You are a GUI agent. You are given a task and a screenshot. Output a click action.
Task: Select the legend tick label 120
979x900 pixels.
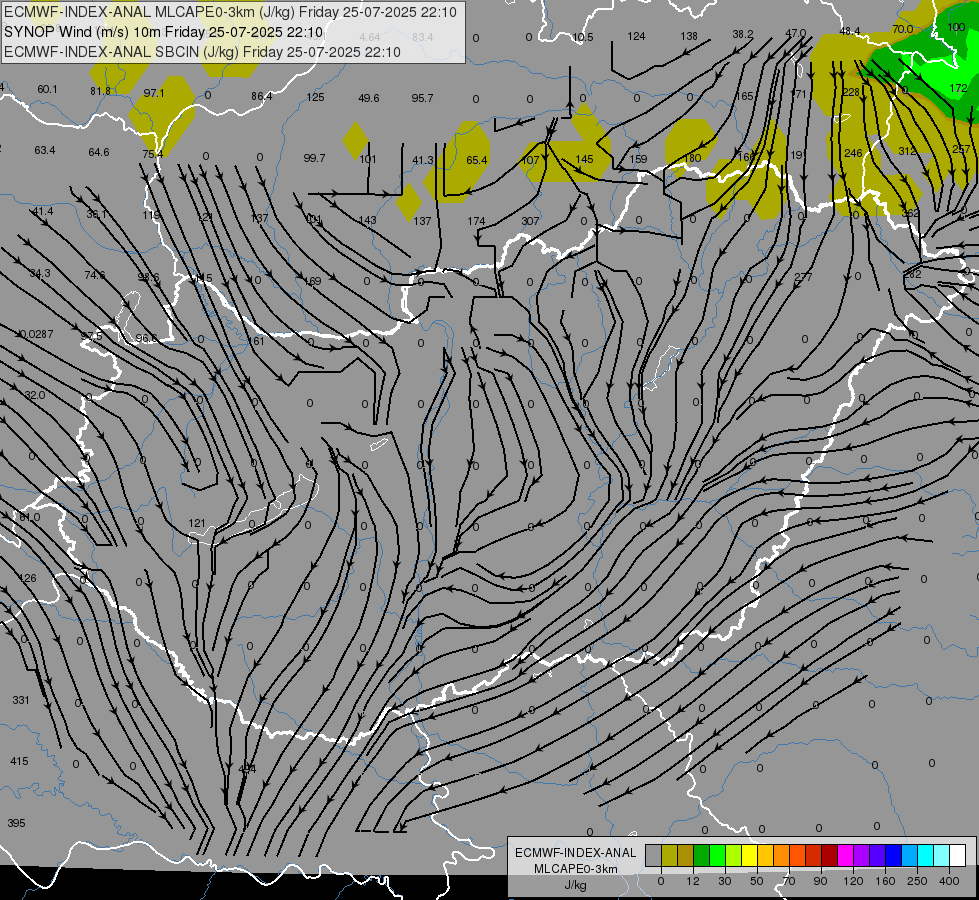853,881
